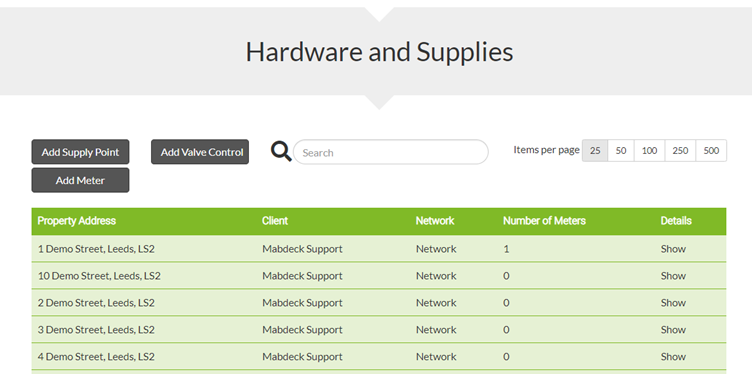
Task: Click the 1 Demo Street, Leeds address row
Action: click(379, 249)
